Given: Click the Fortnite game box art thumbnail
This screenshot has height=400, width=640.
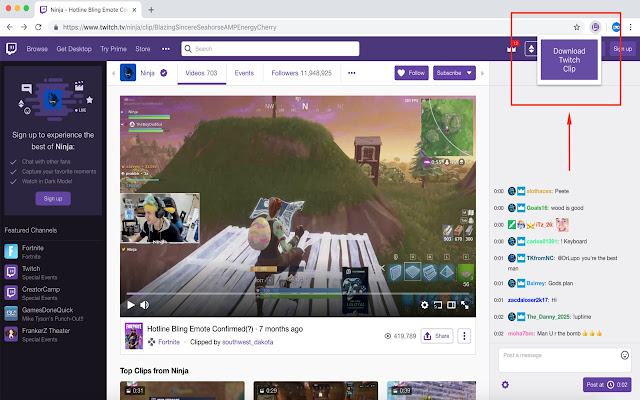Looking at the screenshot, I should [x=134, y=336].
